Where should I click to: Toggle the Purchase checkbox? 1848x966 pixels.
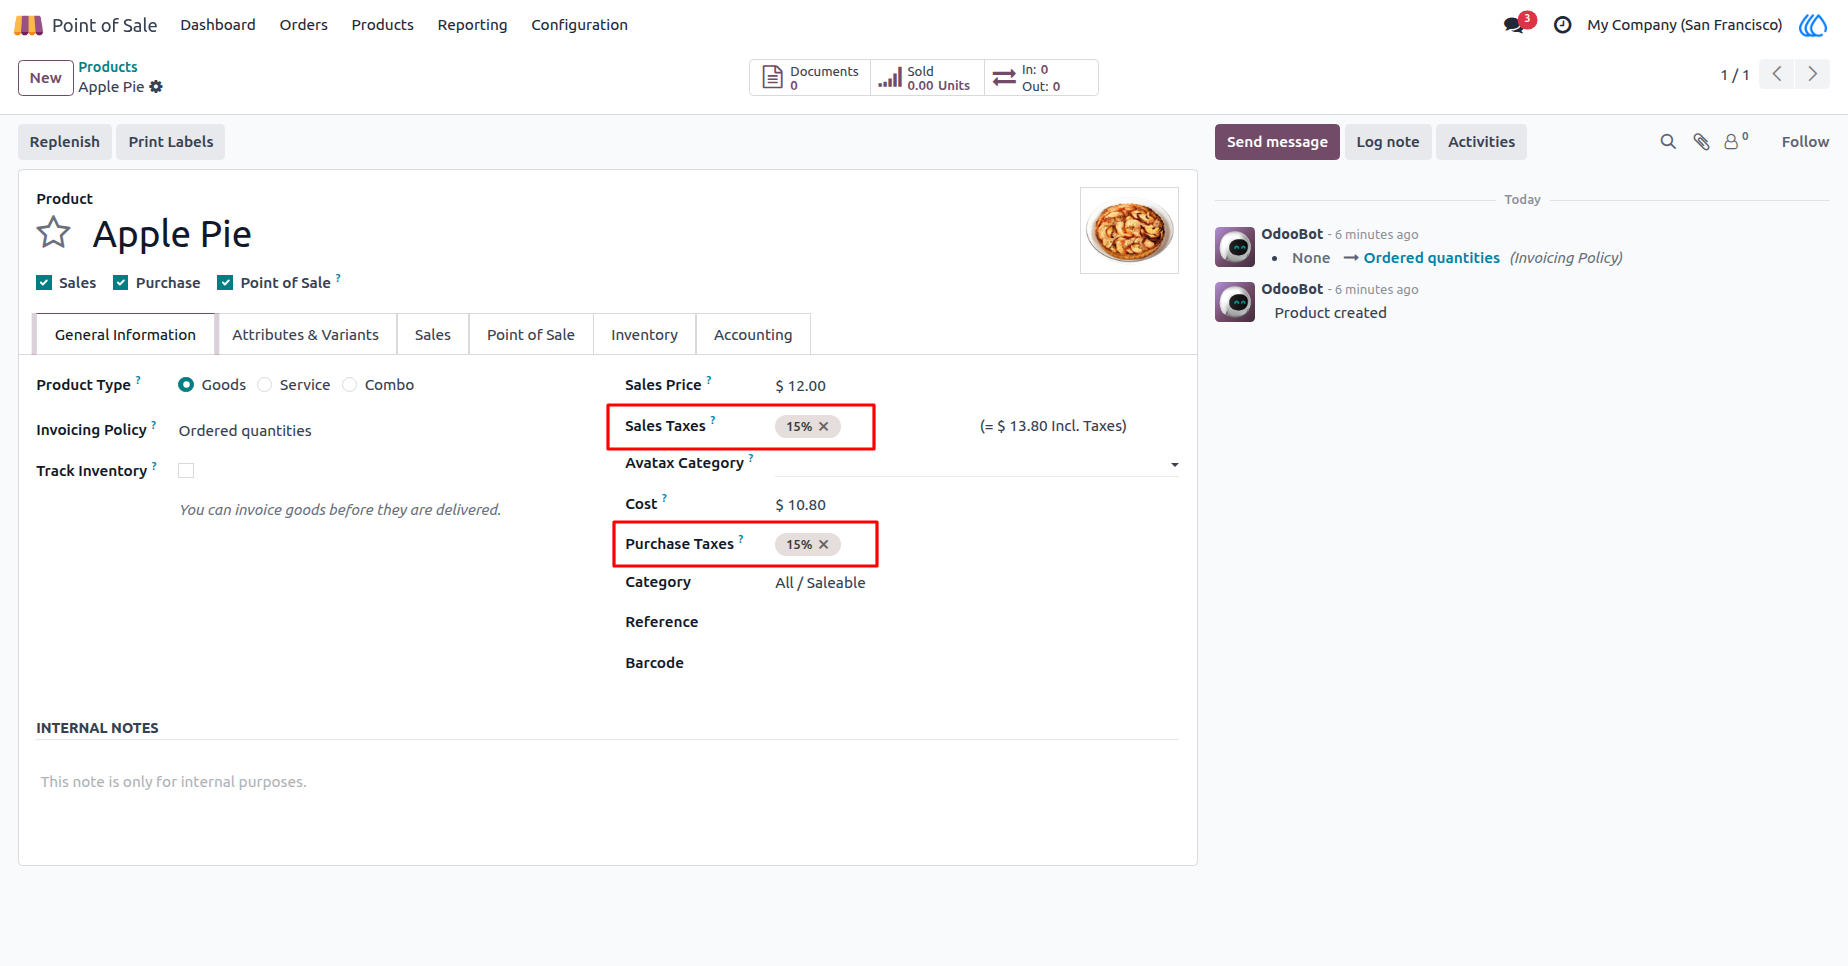pyautogui.click(x=121, y=283)
